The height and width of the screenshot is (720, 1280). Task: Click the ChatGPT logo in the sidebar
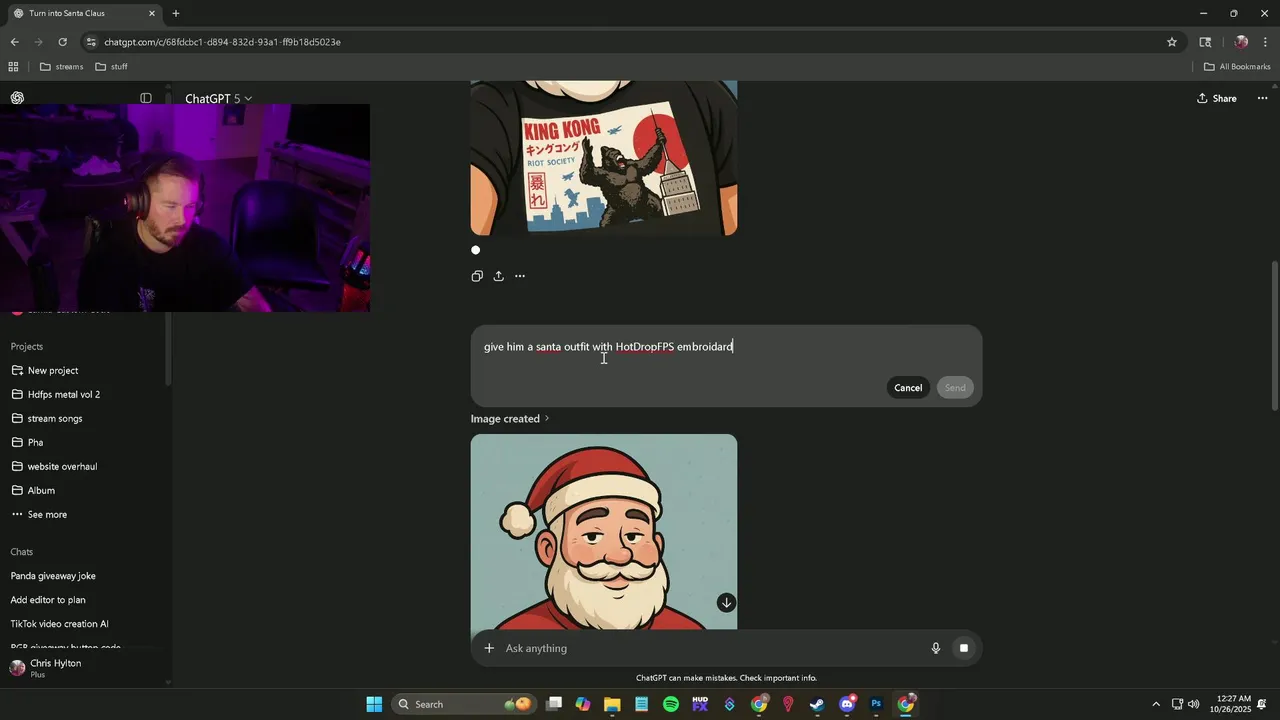pos(17,98)
